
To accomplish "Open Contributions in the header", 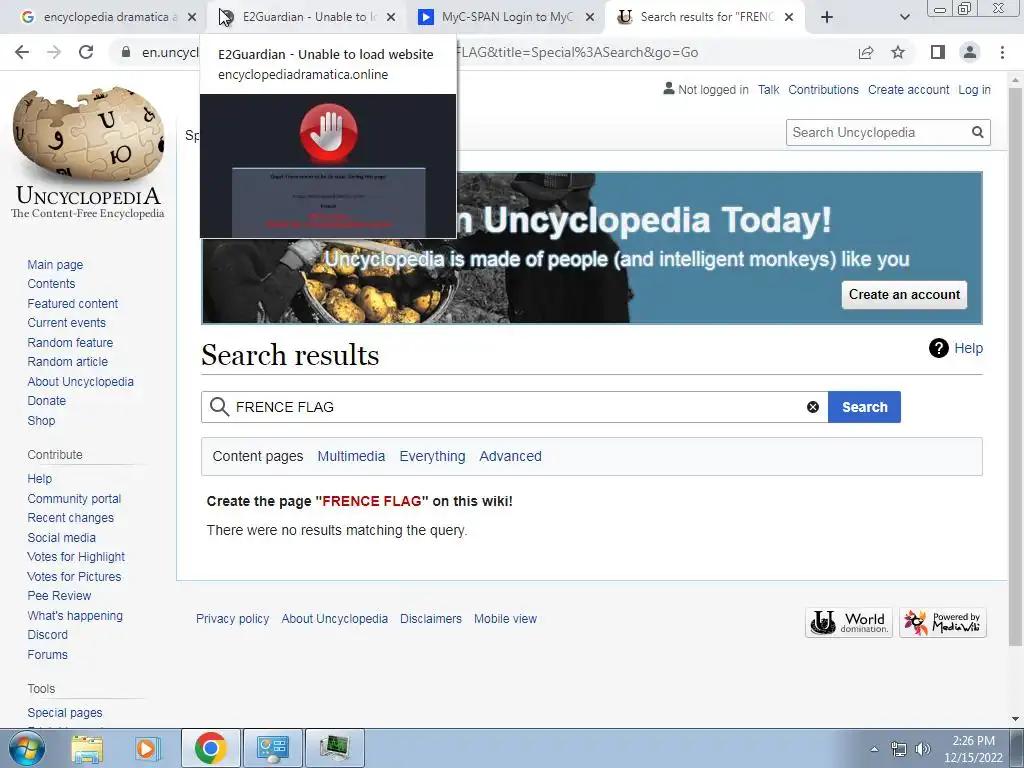I will tap(823, 89).
